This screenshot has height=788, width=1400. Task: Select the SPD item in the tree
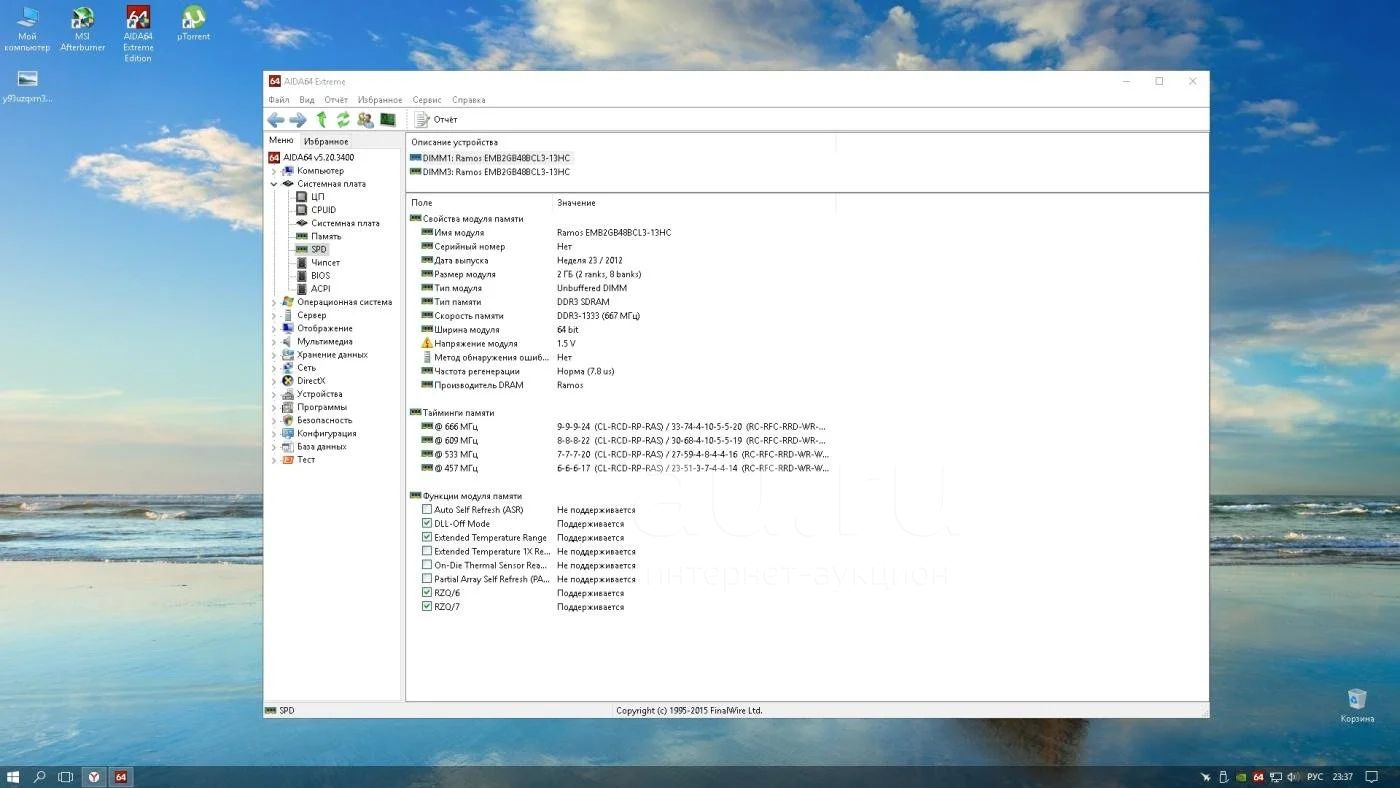click(x=318, y=249)
